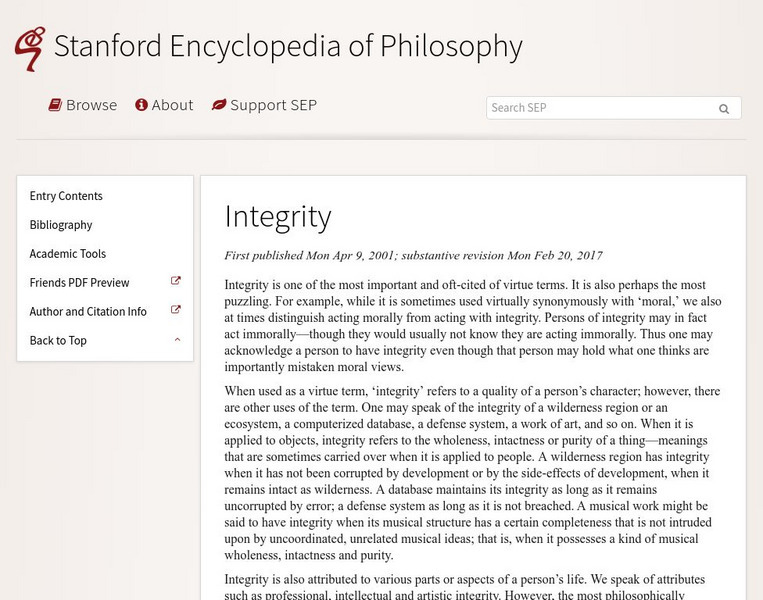The width and height of the screenshot is (763, 600).
Task: Open the Support SEP menu
Action: coord(273,105)
